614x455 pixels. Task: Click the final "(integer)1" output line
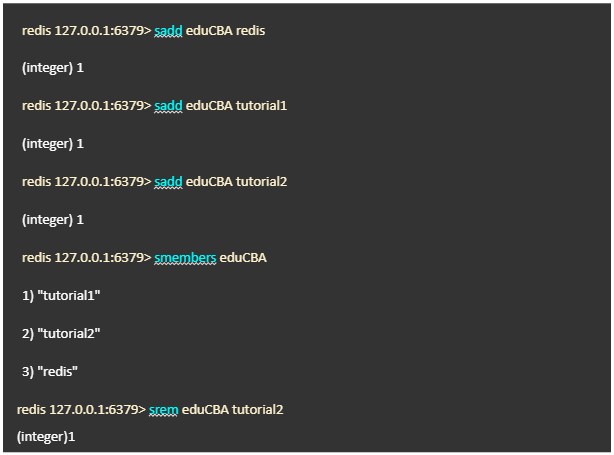[x=46, y=437]
